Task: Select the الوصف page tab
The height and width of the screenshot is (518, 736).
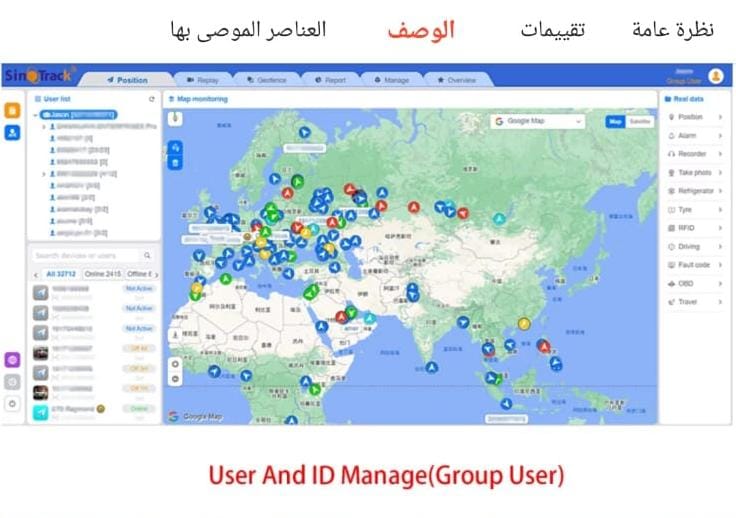Action: [x=421, y=30]
